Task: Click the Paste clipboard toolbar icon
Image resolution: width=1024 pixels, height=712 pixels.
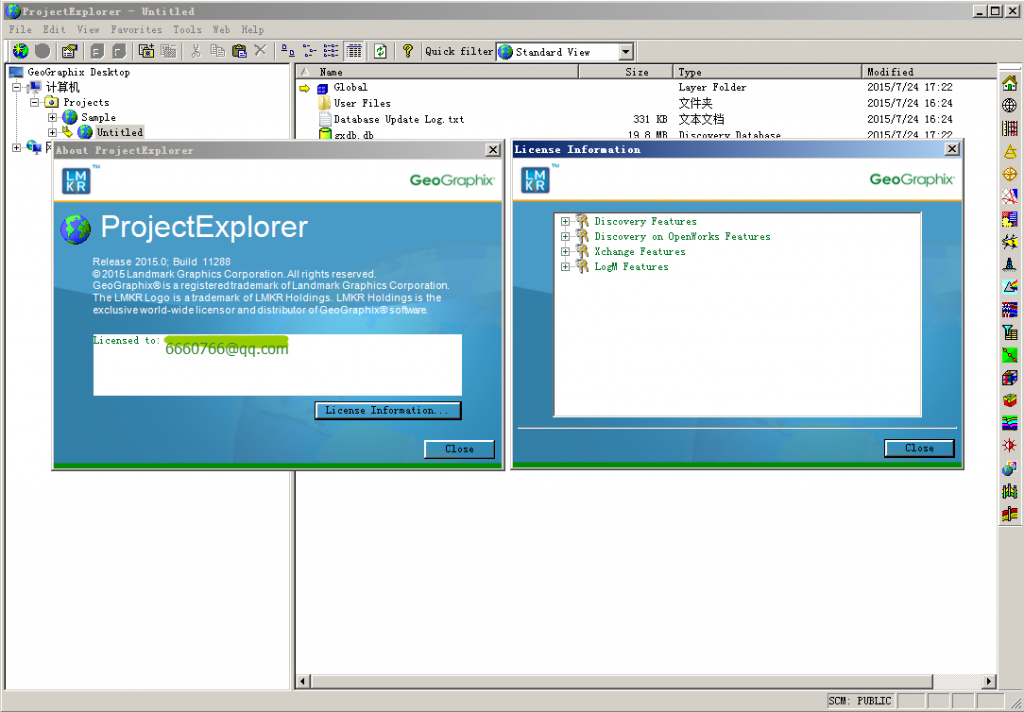Action: (240, 51)
